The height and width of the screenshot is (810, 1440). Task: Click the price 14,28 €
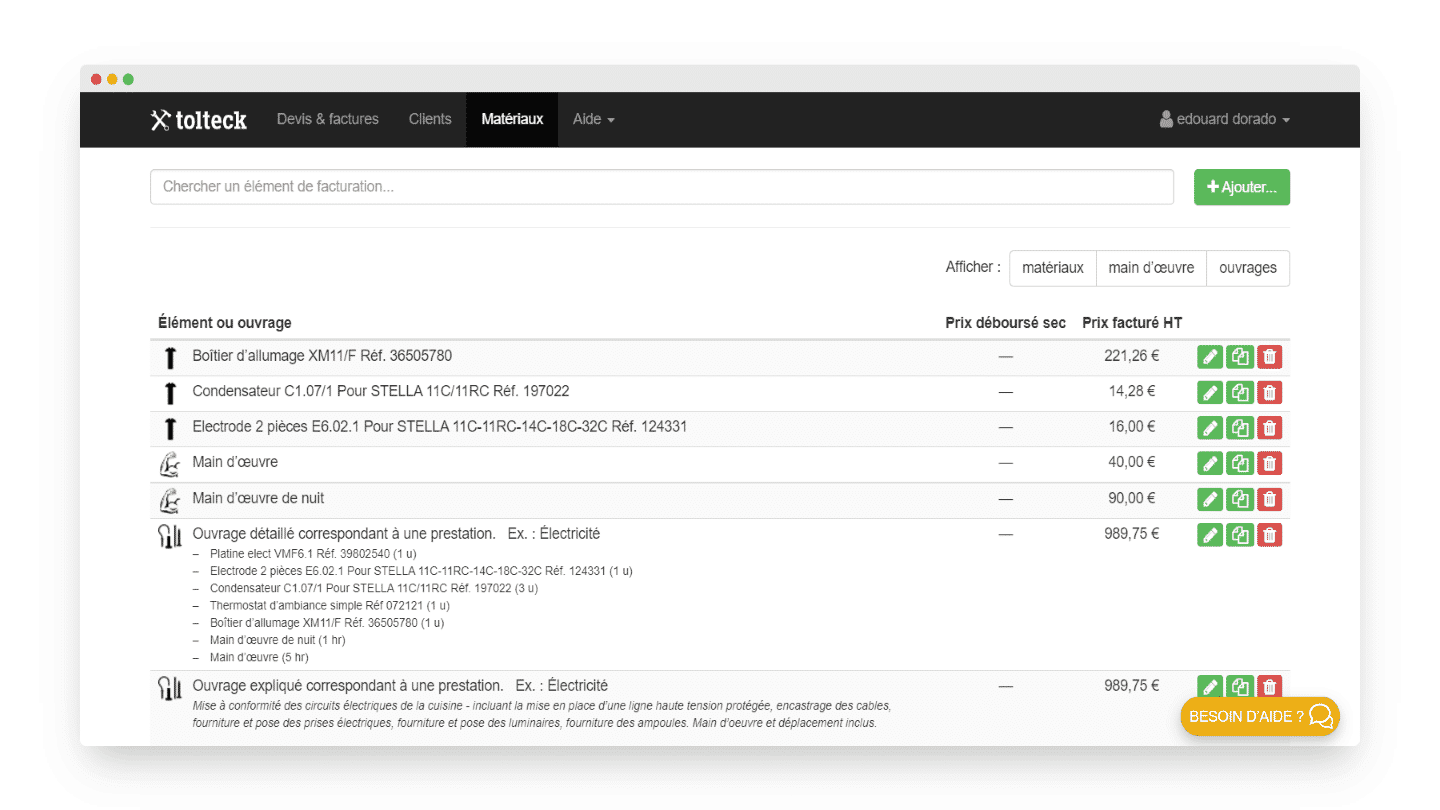point(1132,391)
